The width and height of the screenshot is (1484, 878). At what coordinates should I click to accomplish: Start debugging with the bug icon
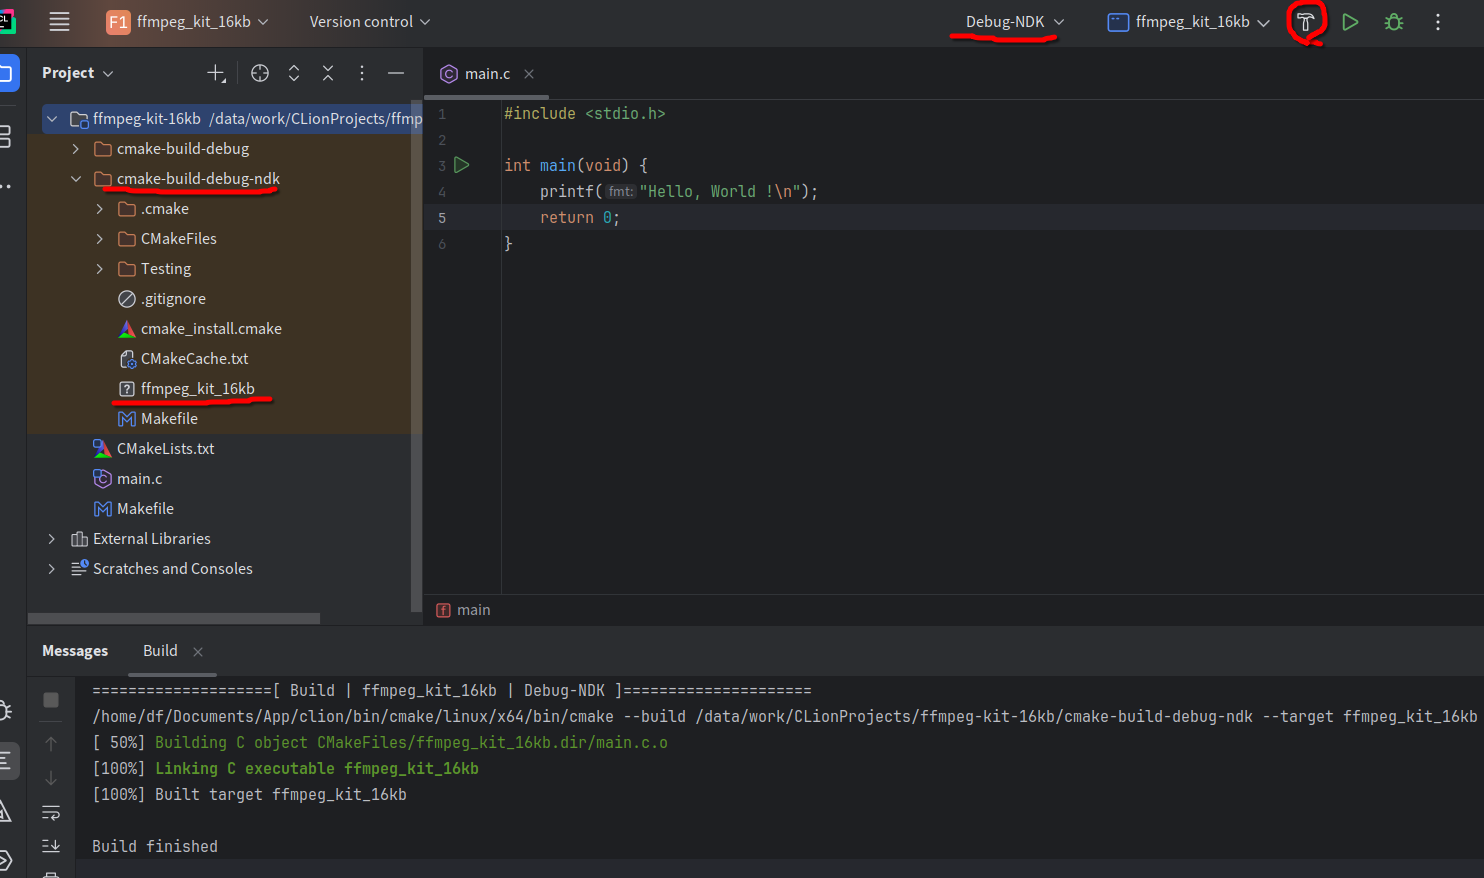1394,22
